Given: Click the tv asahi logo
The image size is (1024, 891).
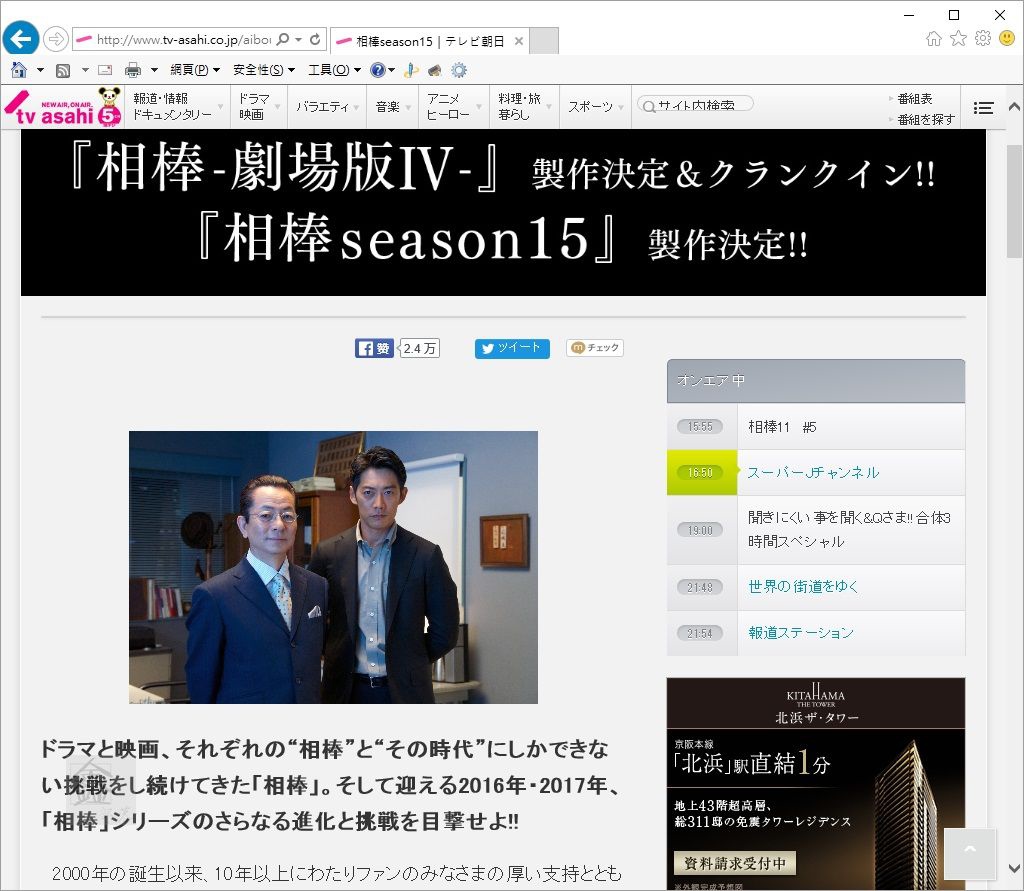Looking at the screenshot, I should tap(63, 107).
